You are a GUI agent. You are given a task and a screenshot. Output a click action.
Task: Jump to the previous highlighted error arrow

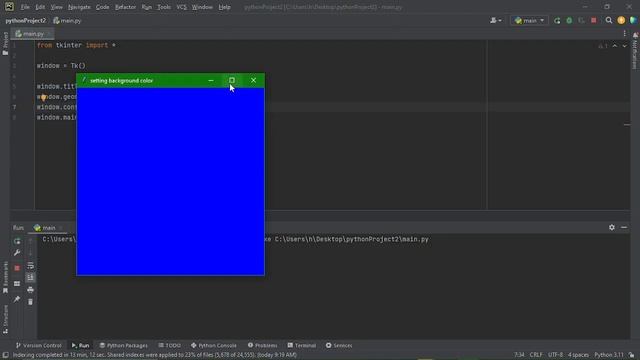click(x=615, y=46)
